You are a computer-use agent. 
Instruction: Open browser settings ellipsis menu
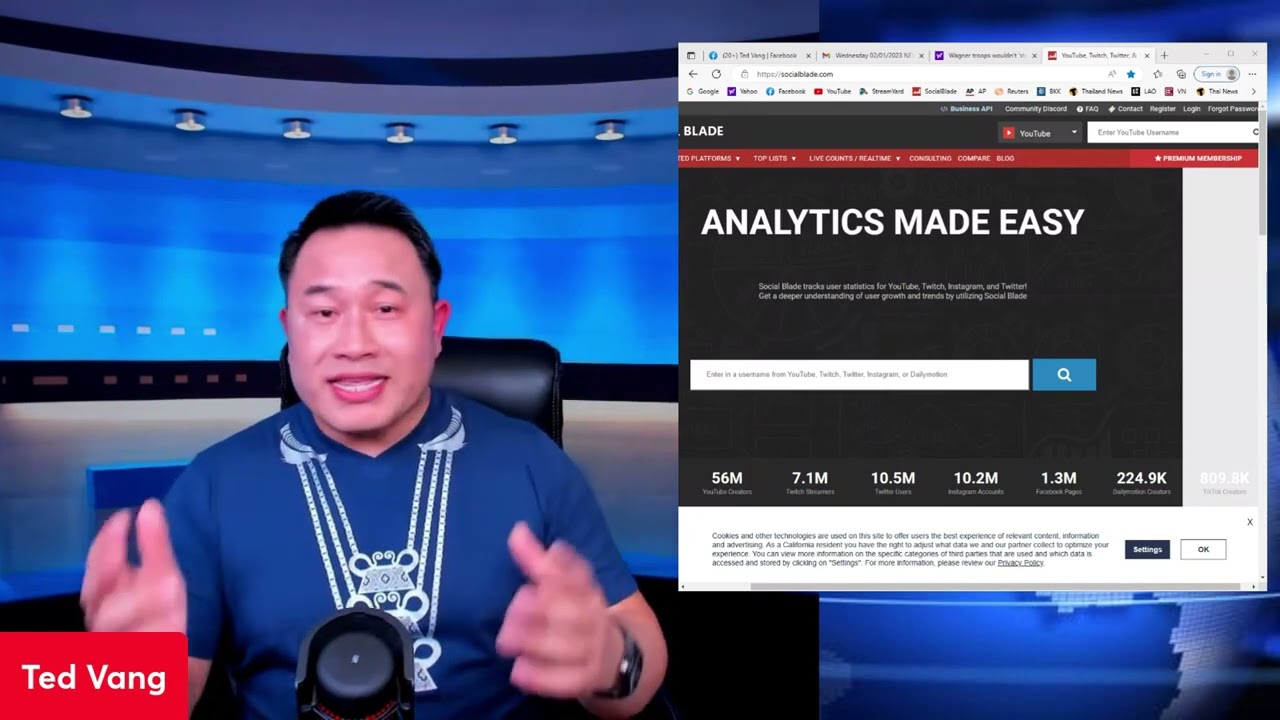click(1252, 74)
